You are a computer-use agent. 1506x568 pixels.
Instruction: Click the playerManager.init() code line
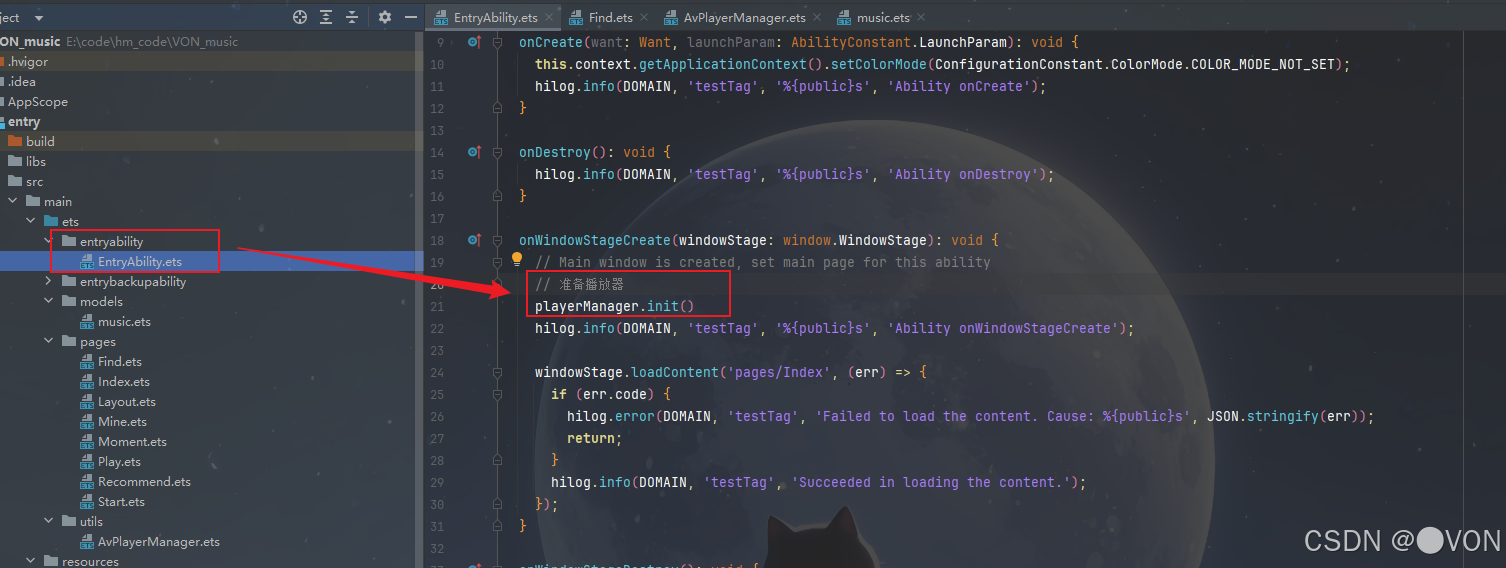click(614, 306)
